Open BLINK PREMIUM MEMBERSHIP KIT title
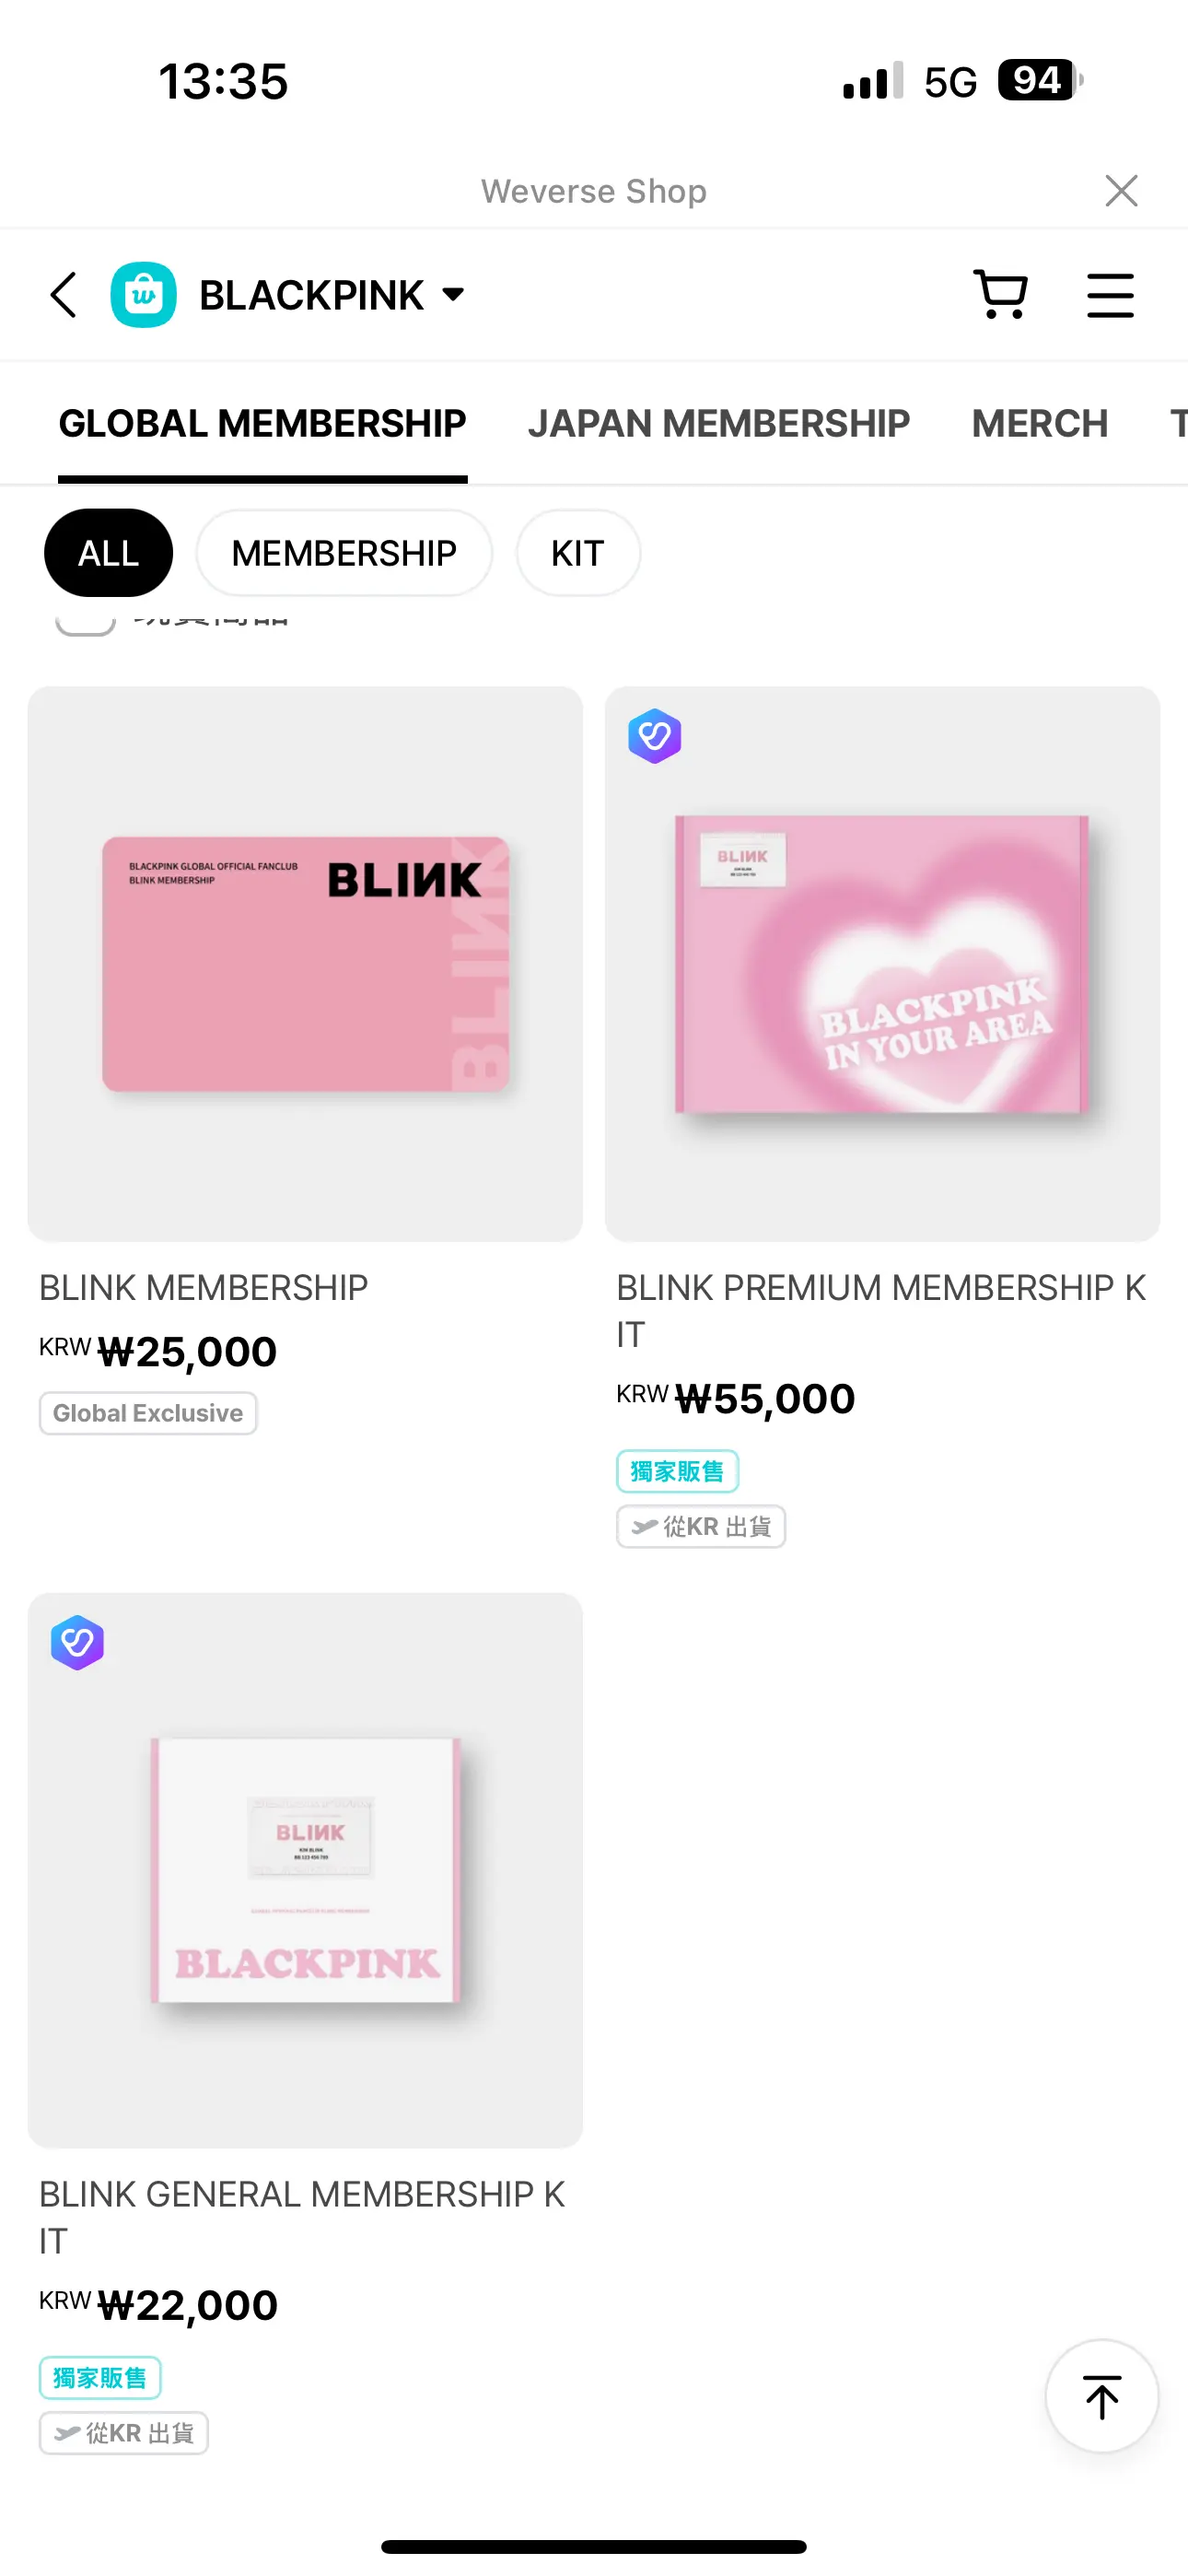 point(881,1310)
